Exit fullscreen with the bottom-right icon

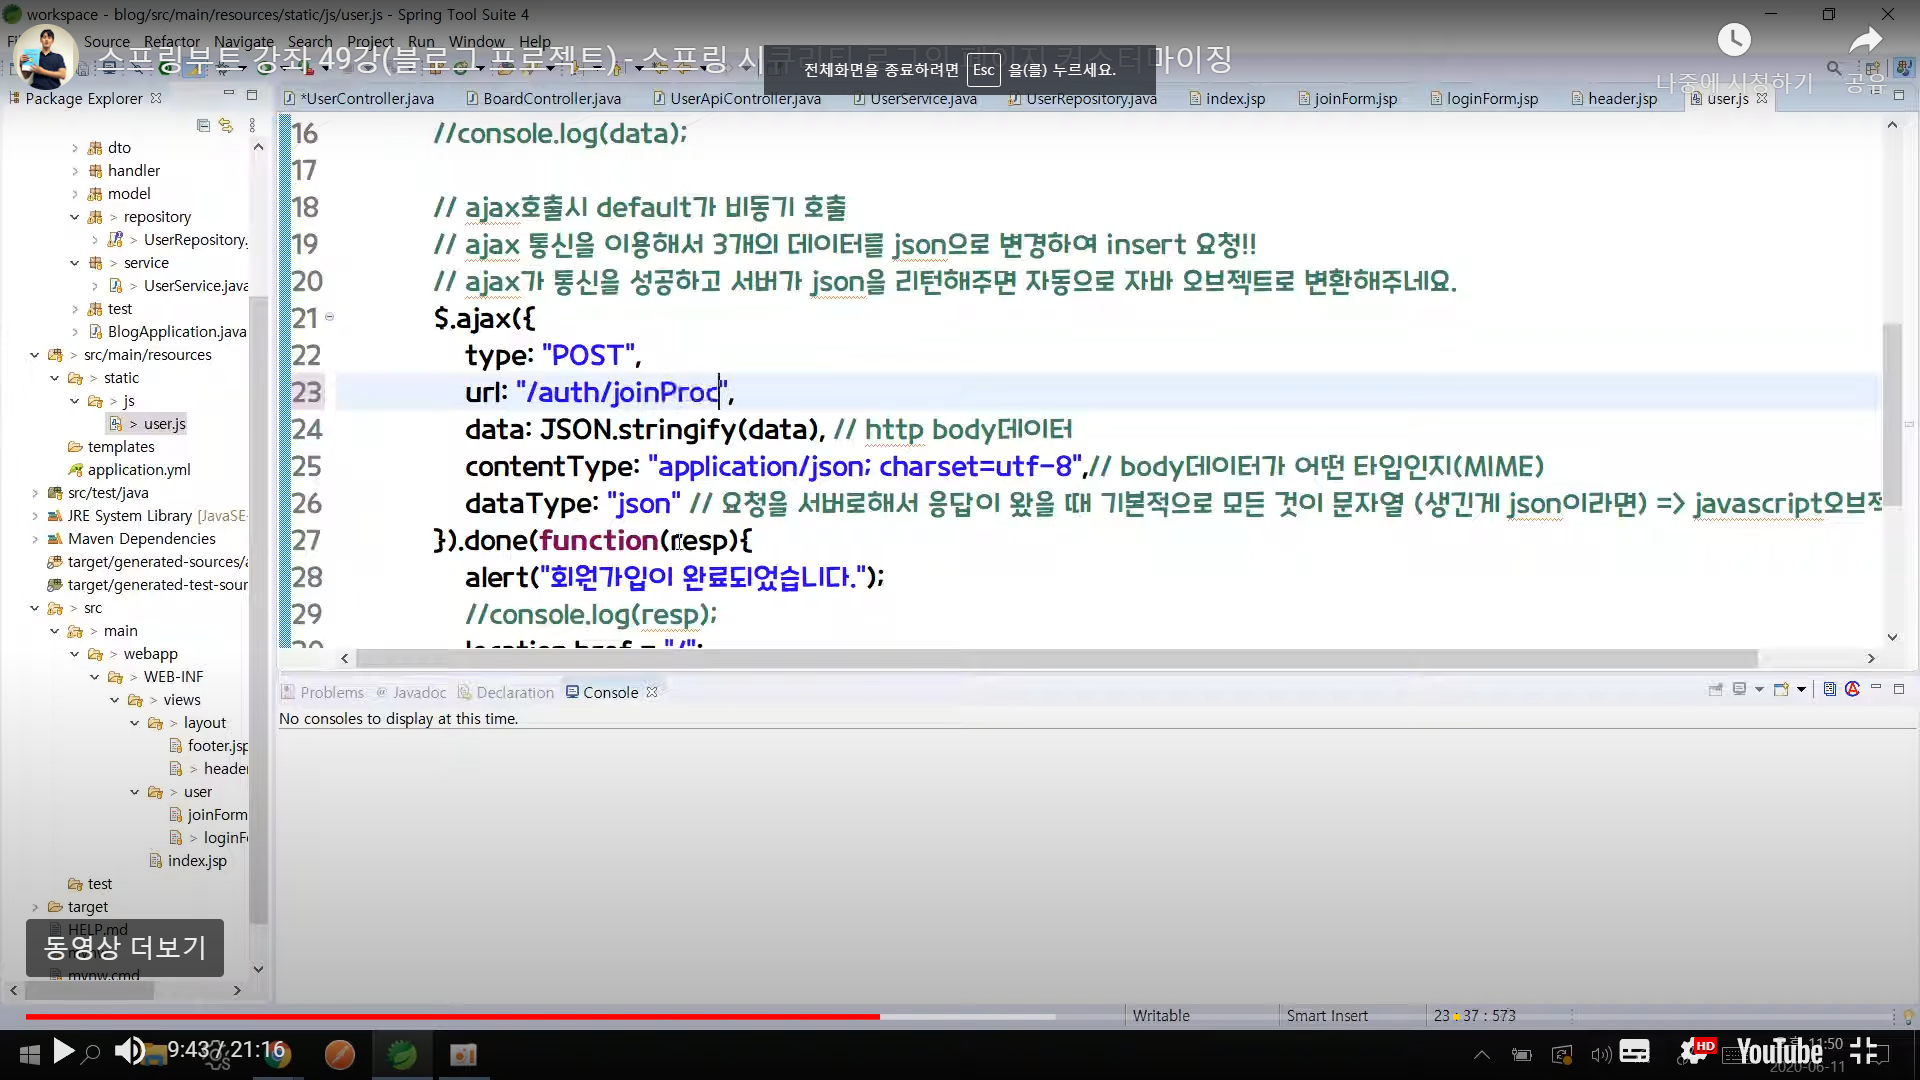click(x=1863, y=1051)
